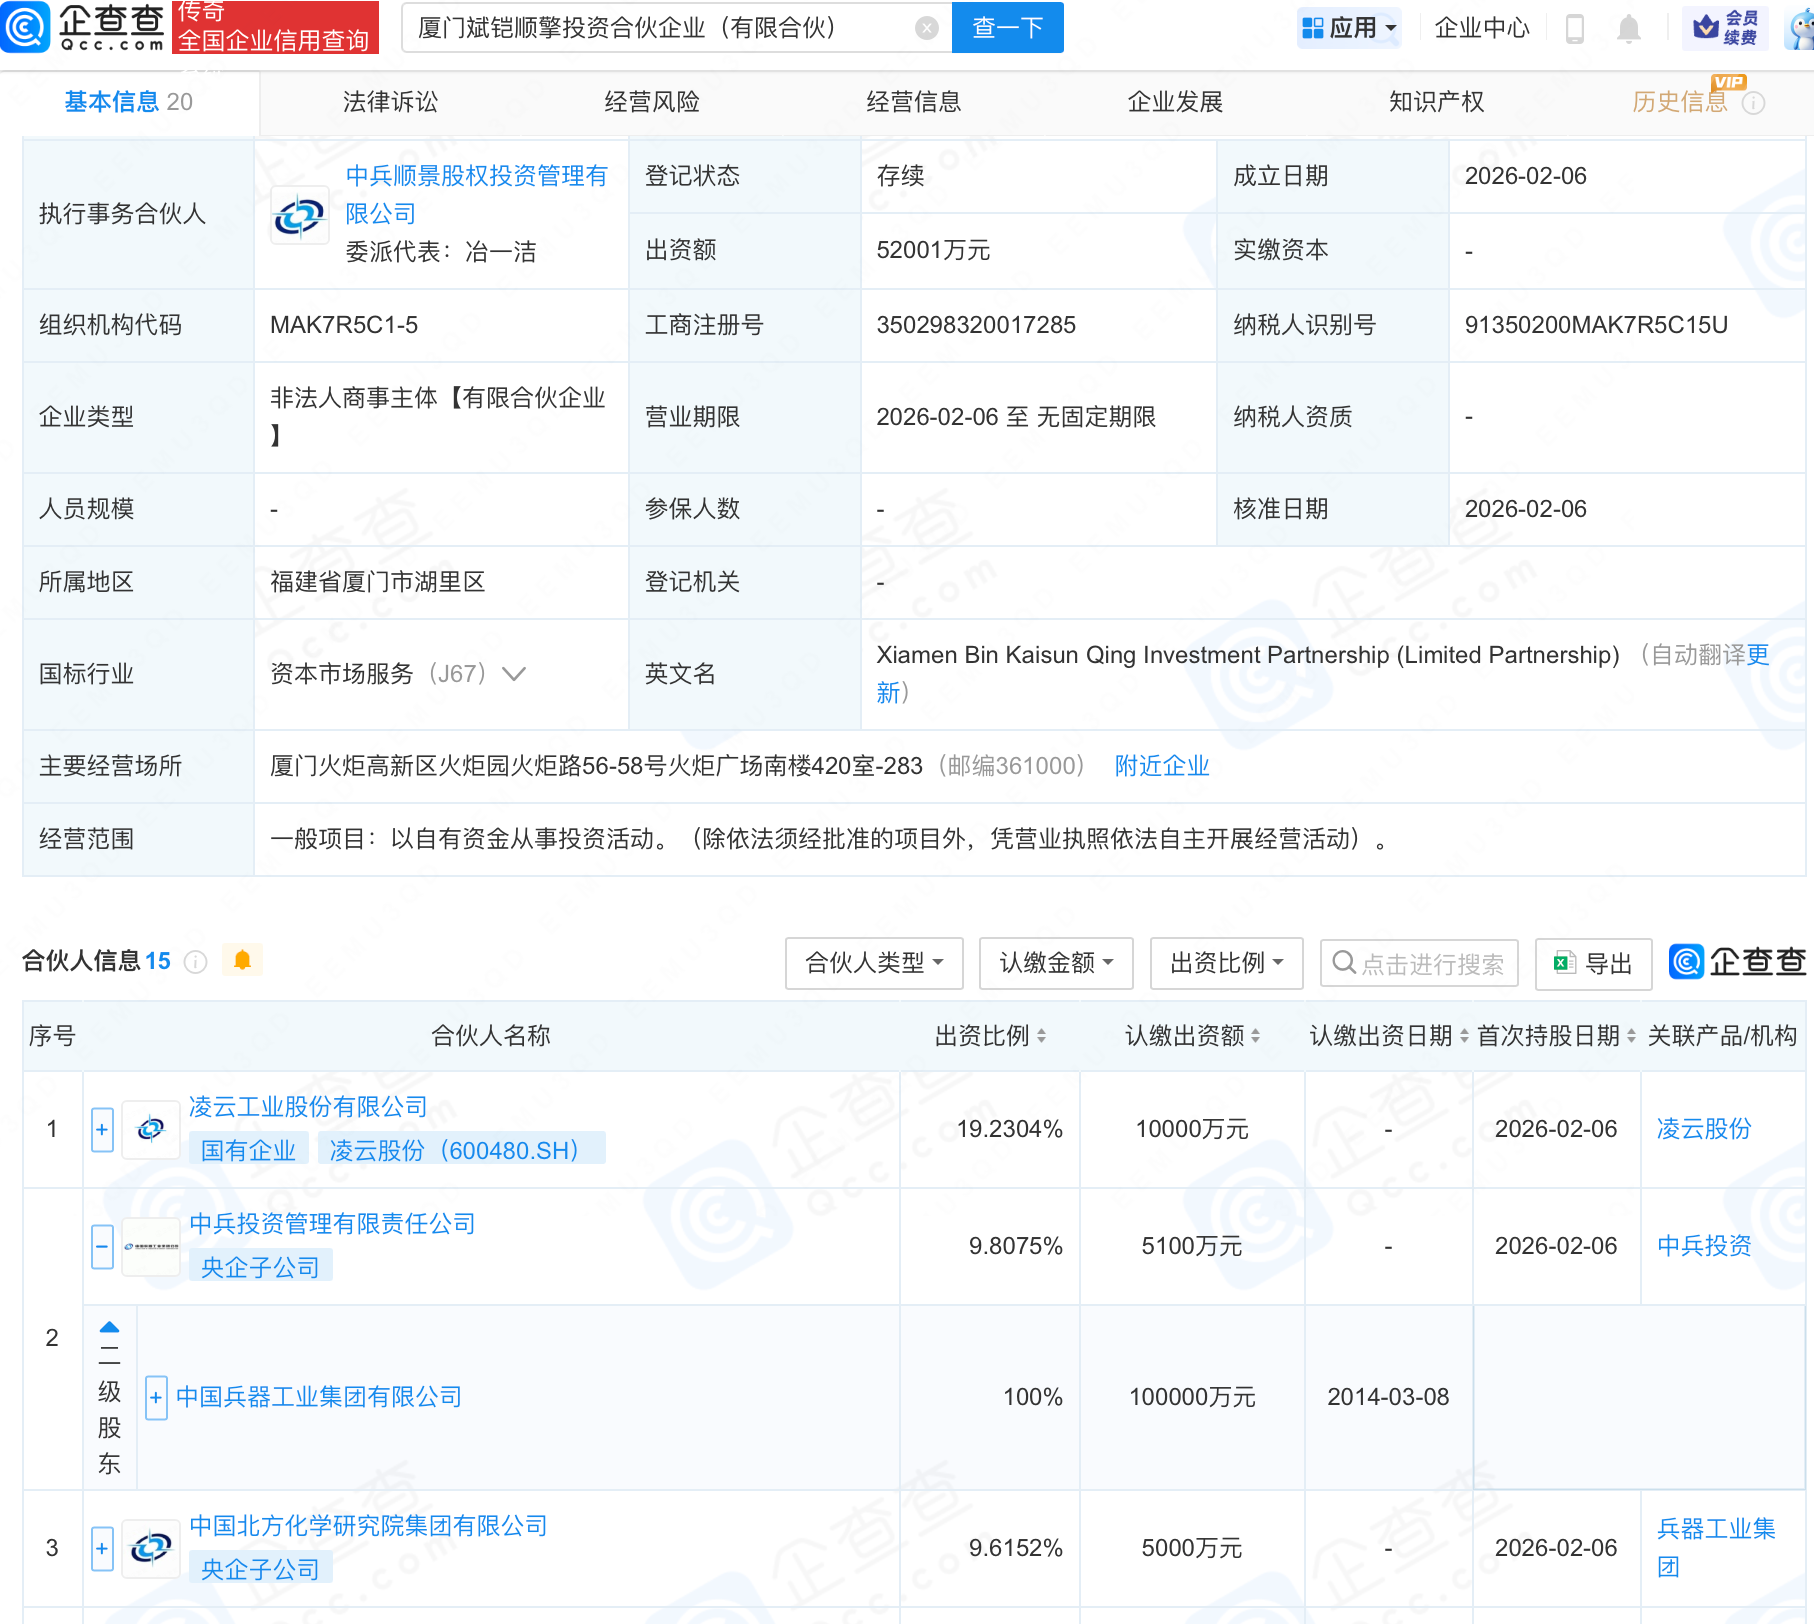Click the partner search input field
This screenshot has height=1624, width=1814.
[x=1430, y=963]
